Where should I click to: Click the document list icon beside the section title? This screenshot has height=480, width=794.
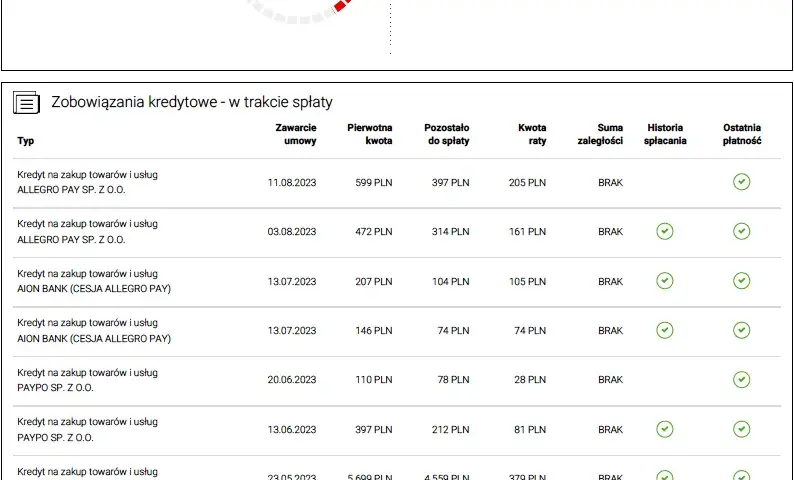[26, 103]
